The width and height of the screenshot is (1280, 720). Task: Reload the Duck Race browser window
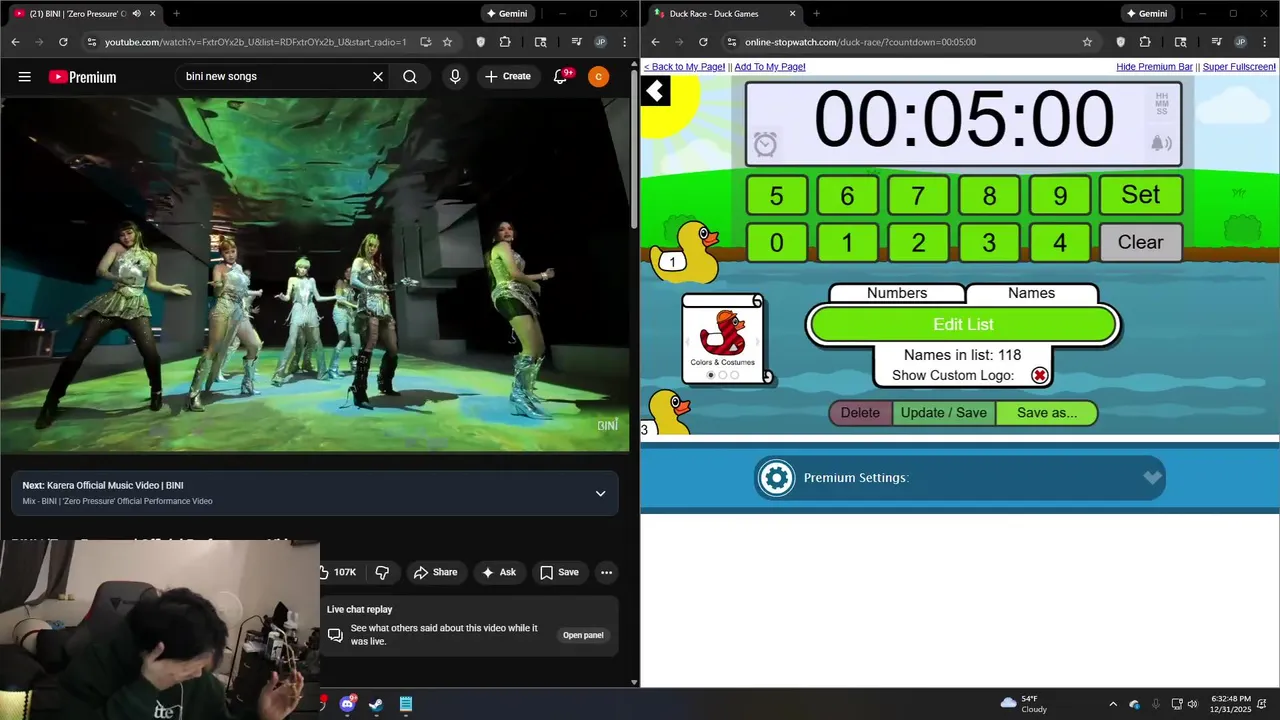tap(703, 42)
